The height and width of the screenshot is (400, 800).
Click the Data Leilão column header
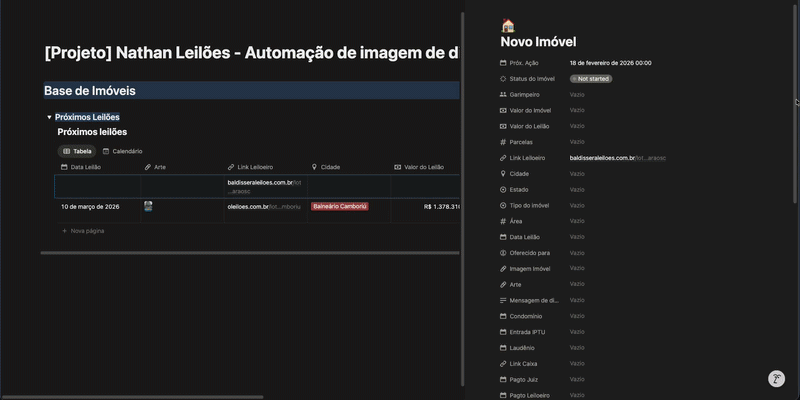[x=85, y=167]
